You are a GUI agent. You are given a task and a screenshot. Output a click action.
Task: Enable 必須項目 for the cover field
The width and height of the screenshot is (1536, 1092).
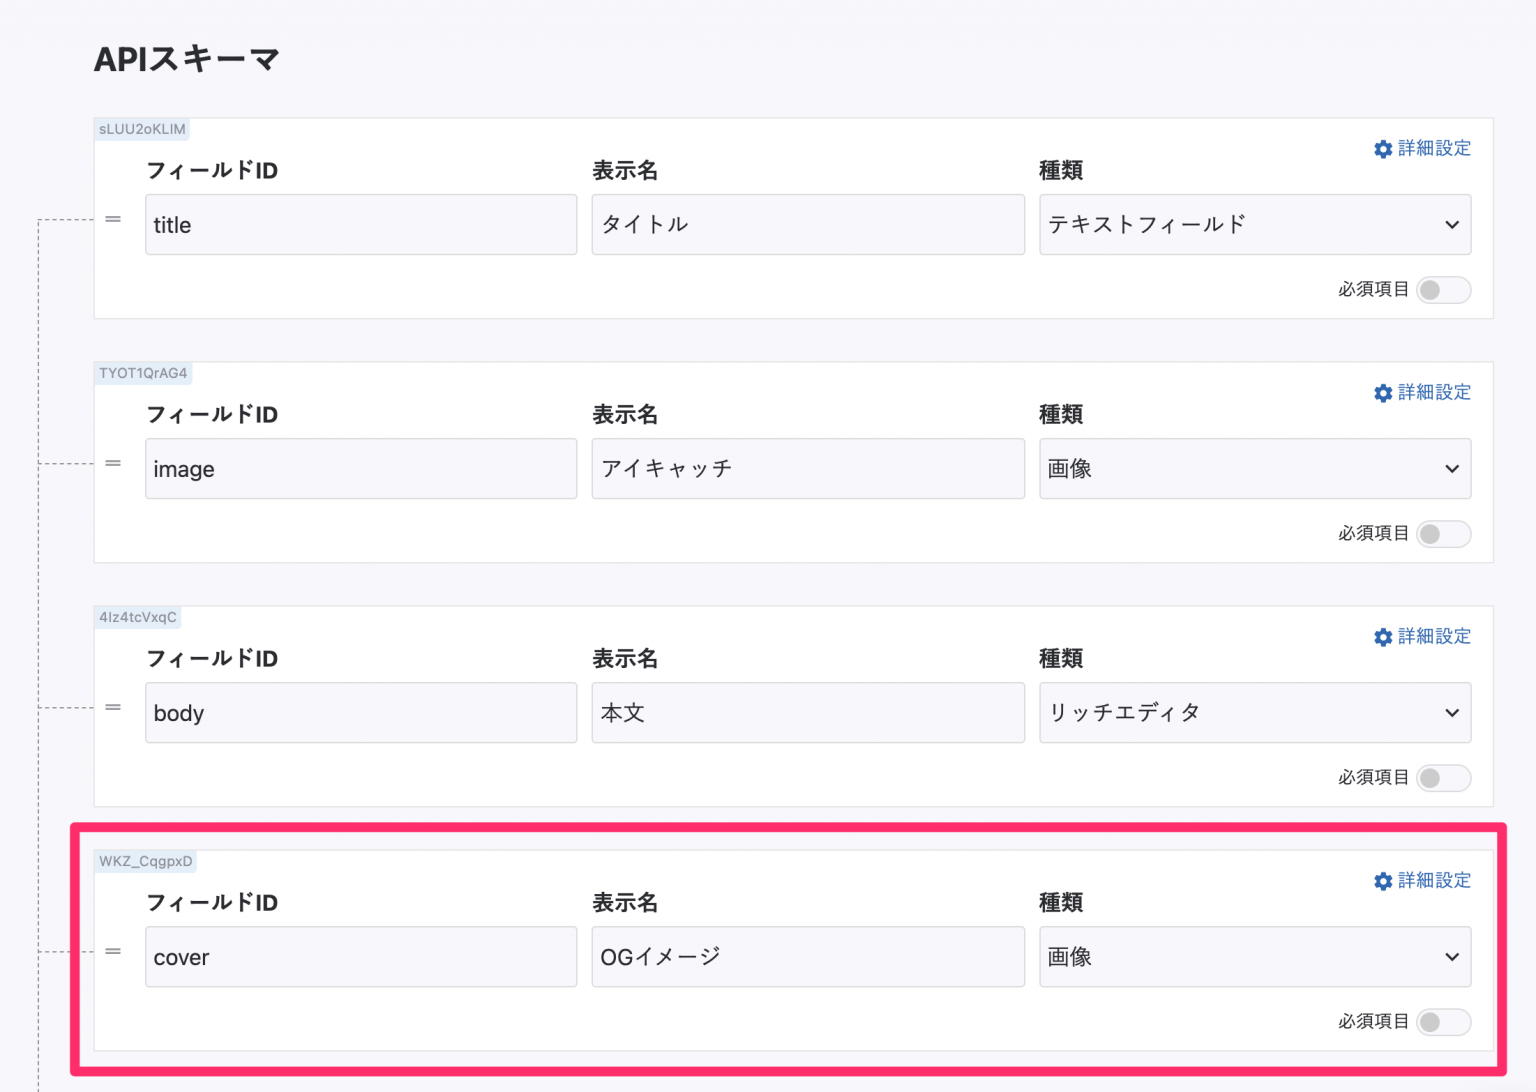(1443, 1021)
